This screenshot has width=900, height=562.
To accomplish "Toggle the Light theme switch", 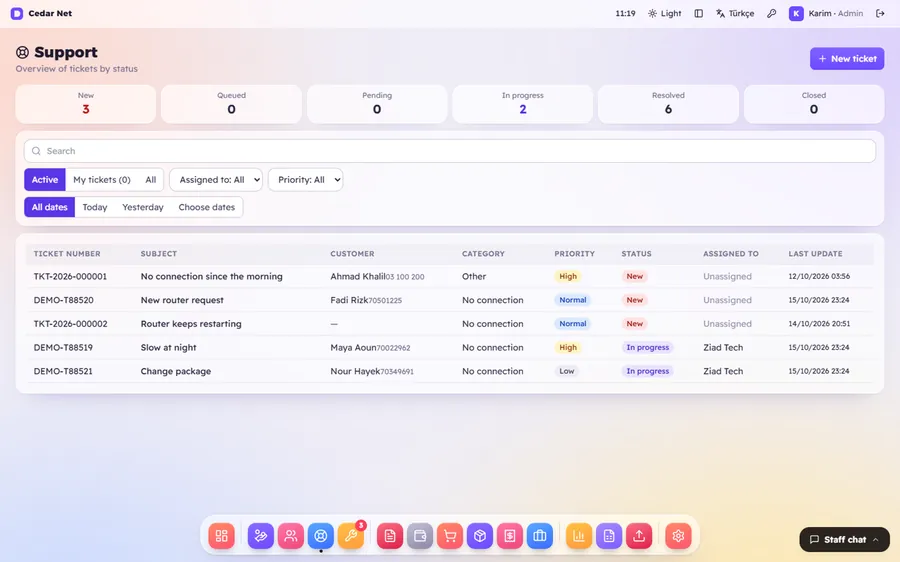I will click(x=665, y=13).
